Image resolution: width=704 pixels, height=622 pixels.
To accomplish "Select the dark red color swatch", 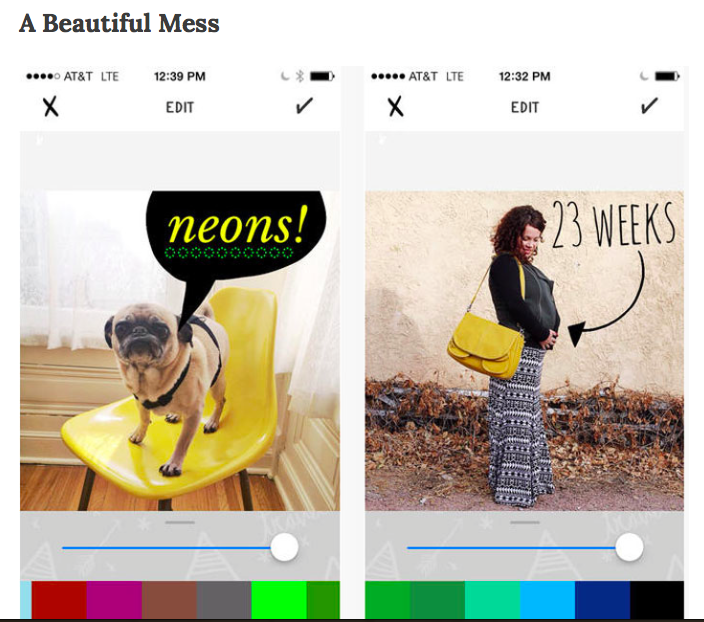I will (59, 600).
